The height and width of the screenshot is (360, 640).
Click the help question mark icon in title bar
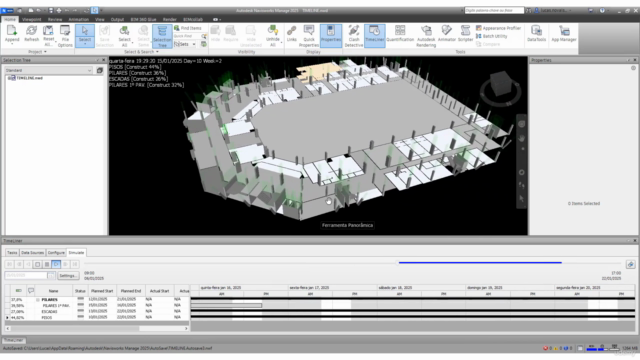602,10
